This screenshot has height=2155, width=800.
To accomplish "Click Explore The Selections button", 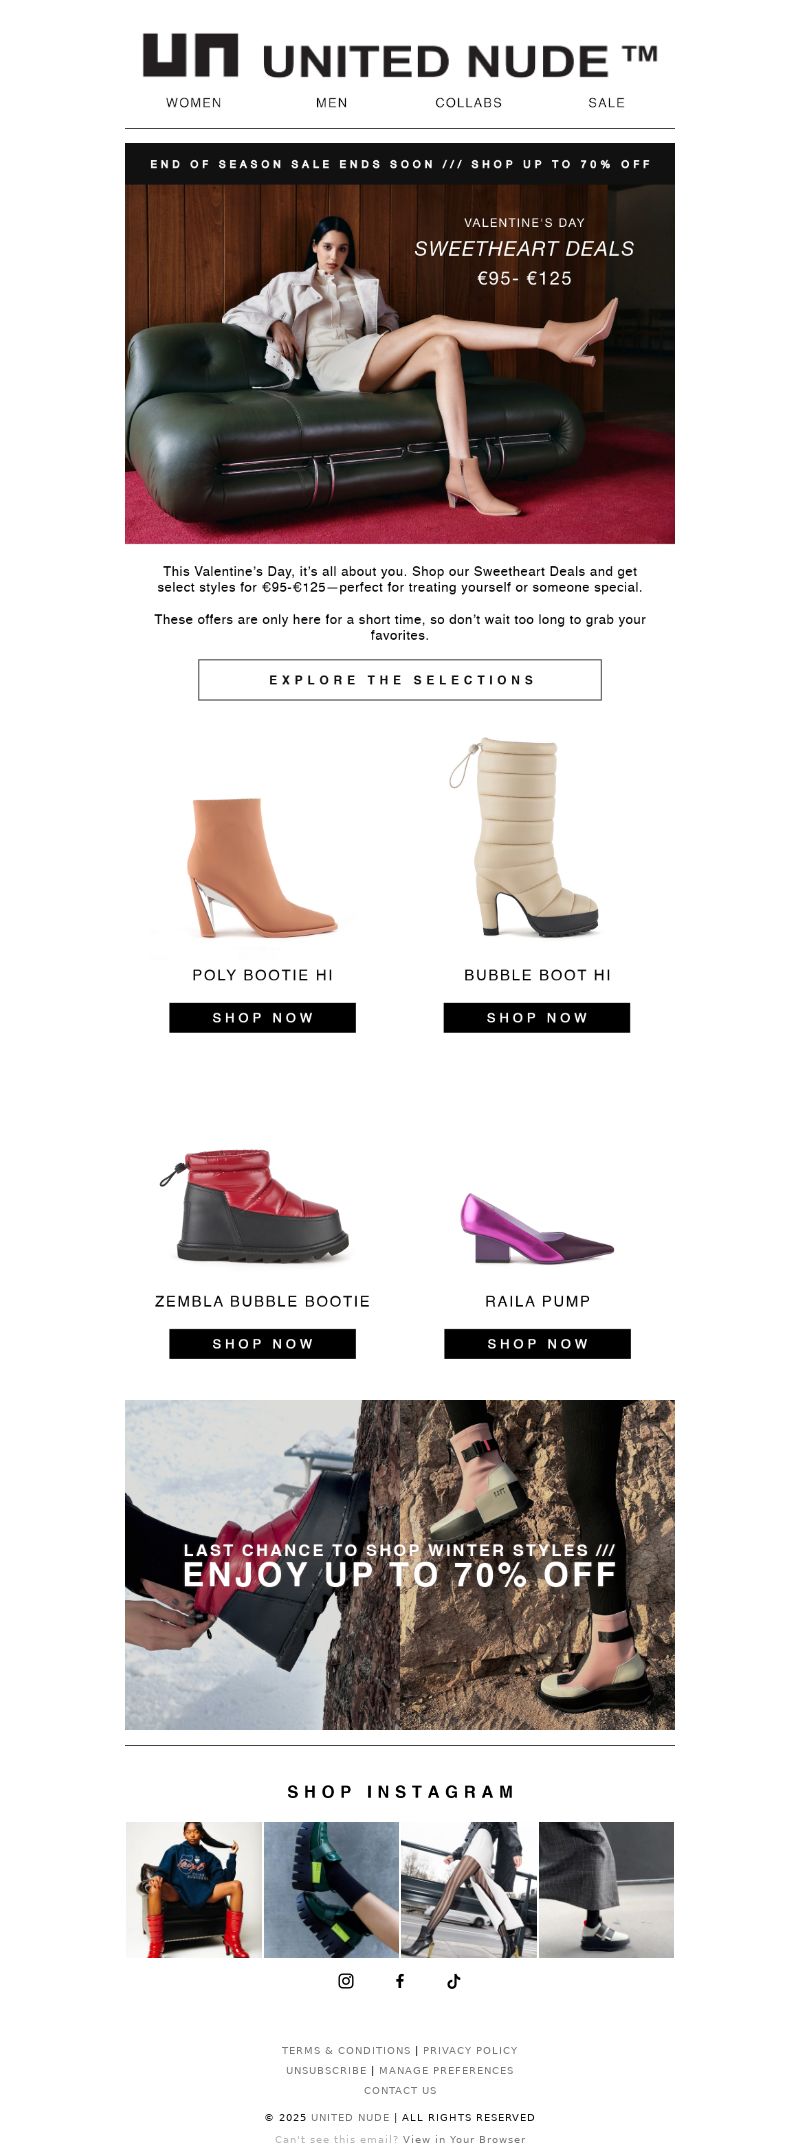I will click(x=400, y=680).
